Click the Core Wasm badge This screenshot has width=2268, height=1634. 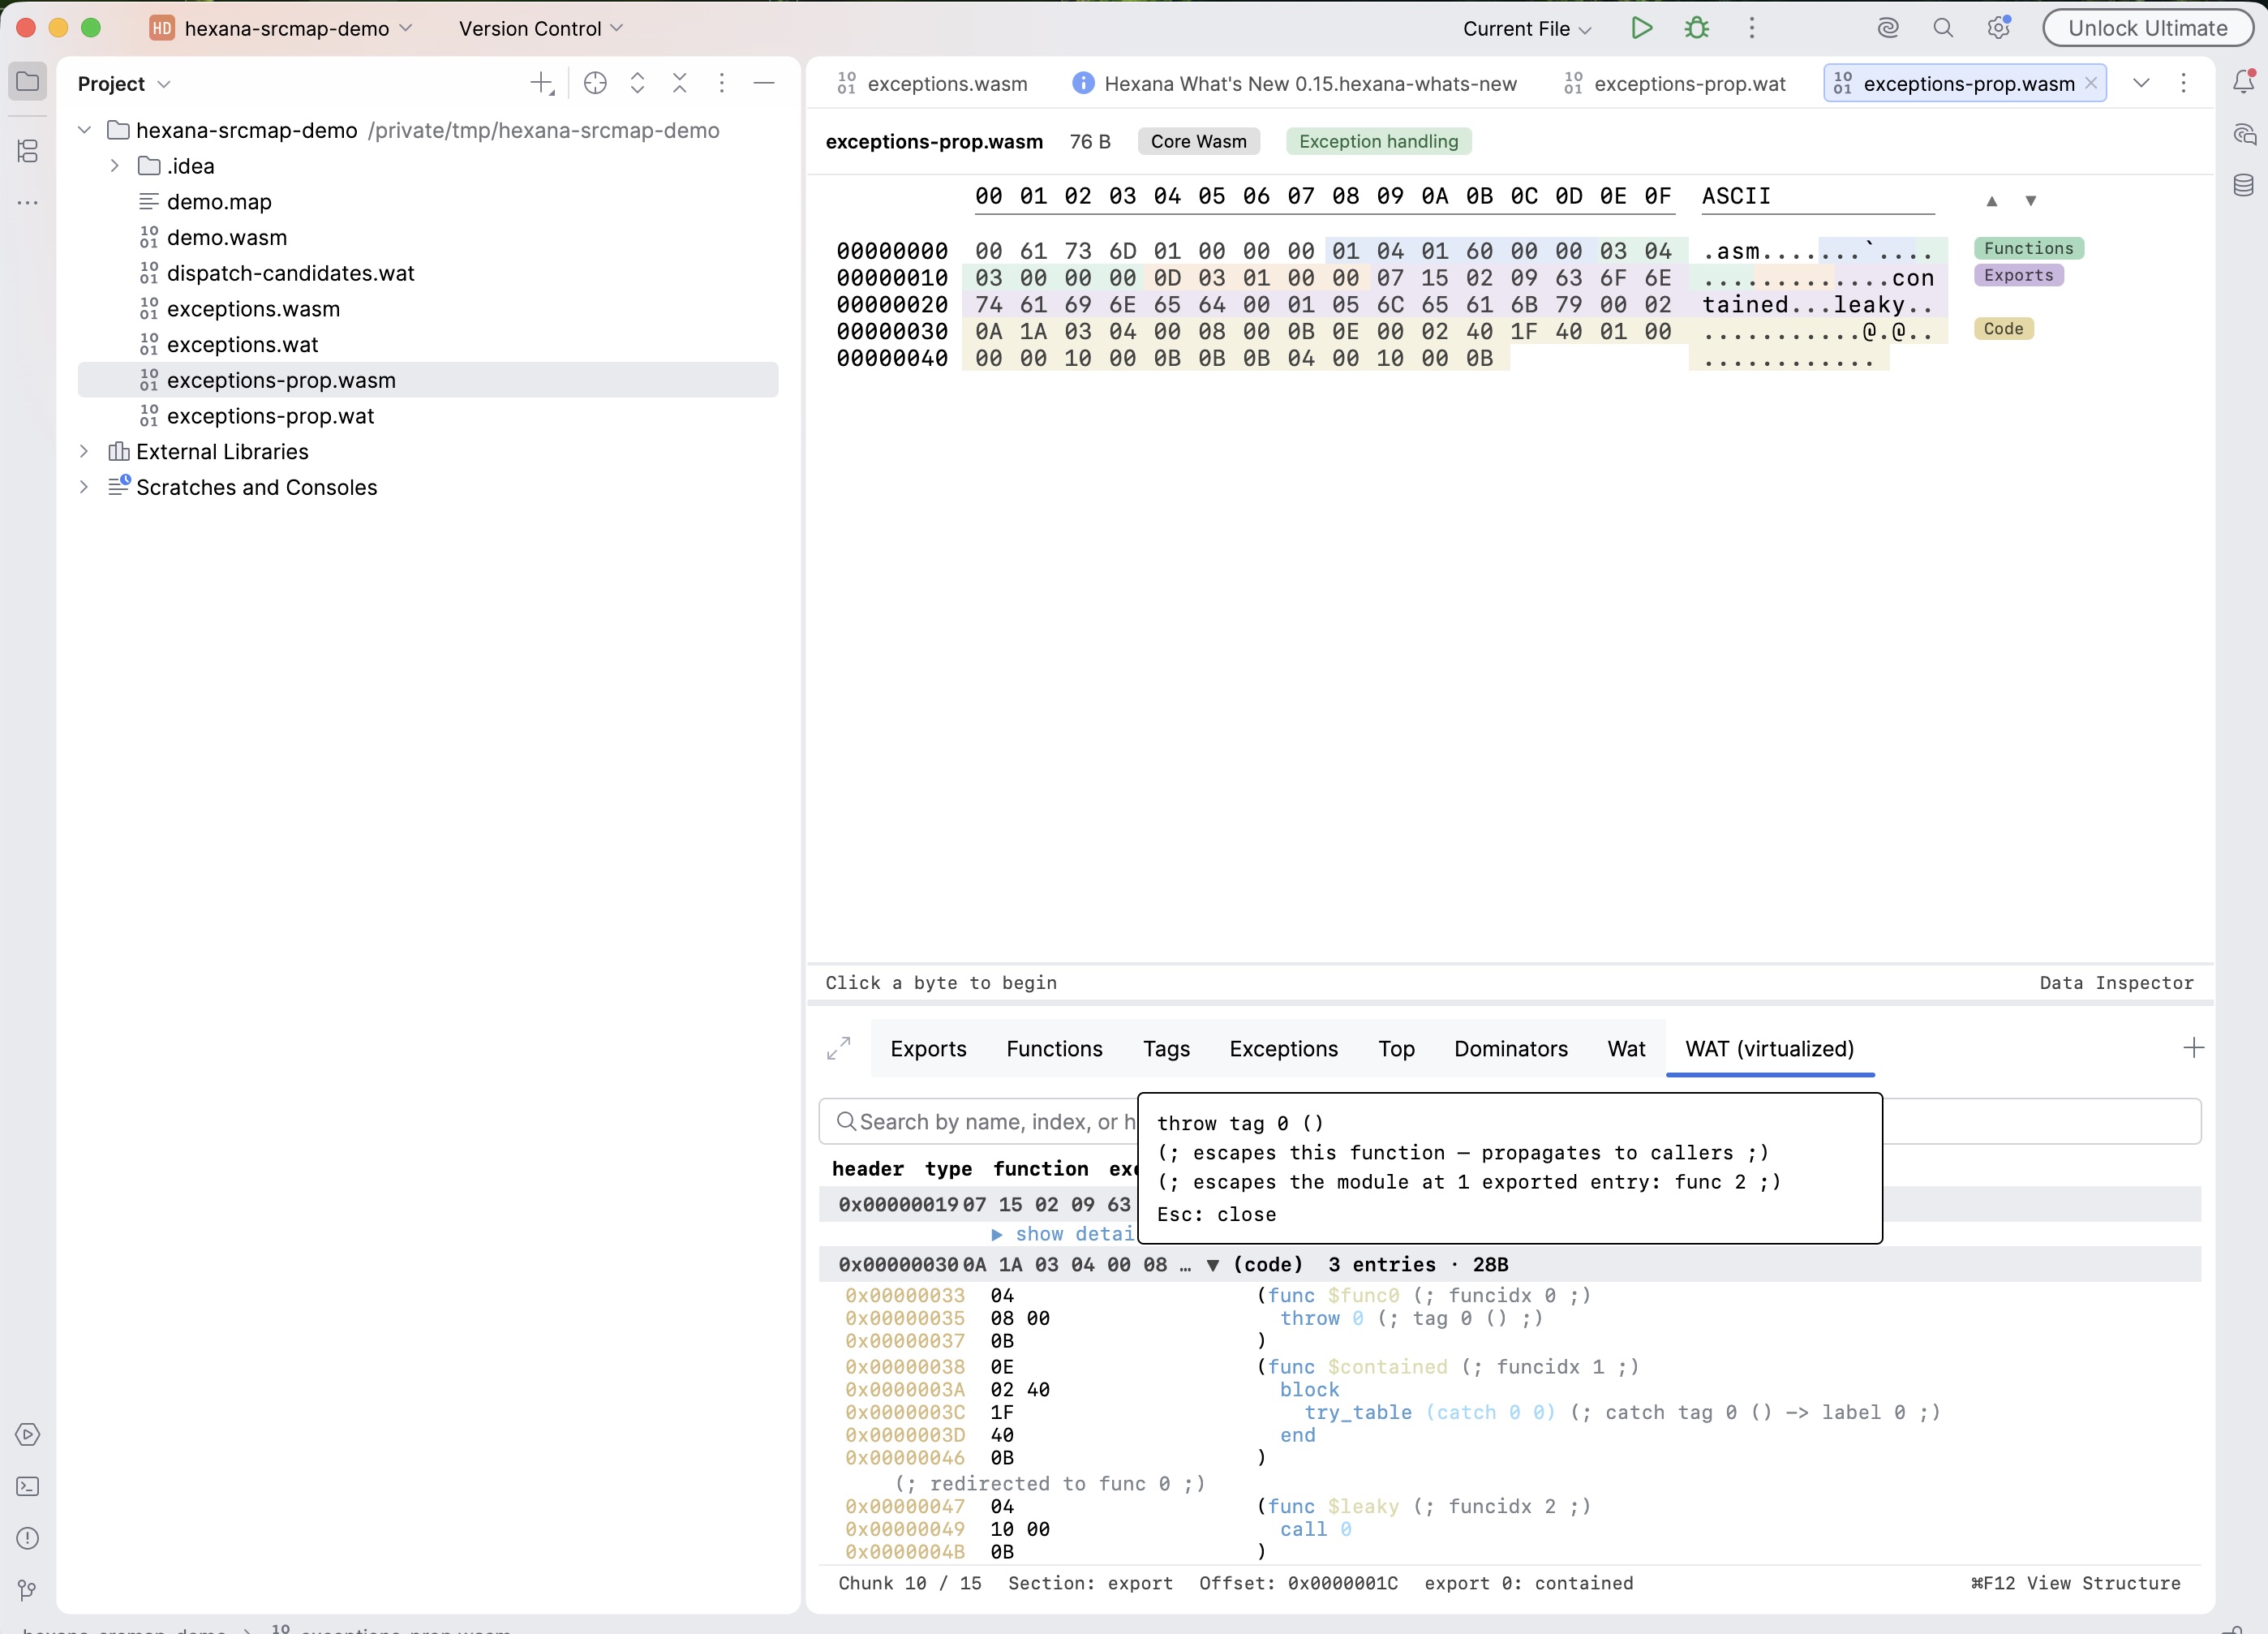click(x=1198, y=141)
